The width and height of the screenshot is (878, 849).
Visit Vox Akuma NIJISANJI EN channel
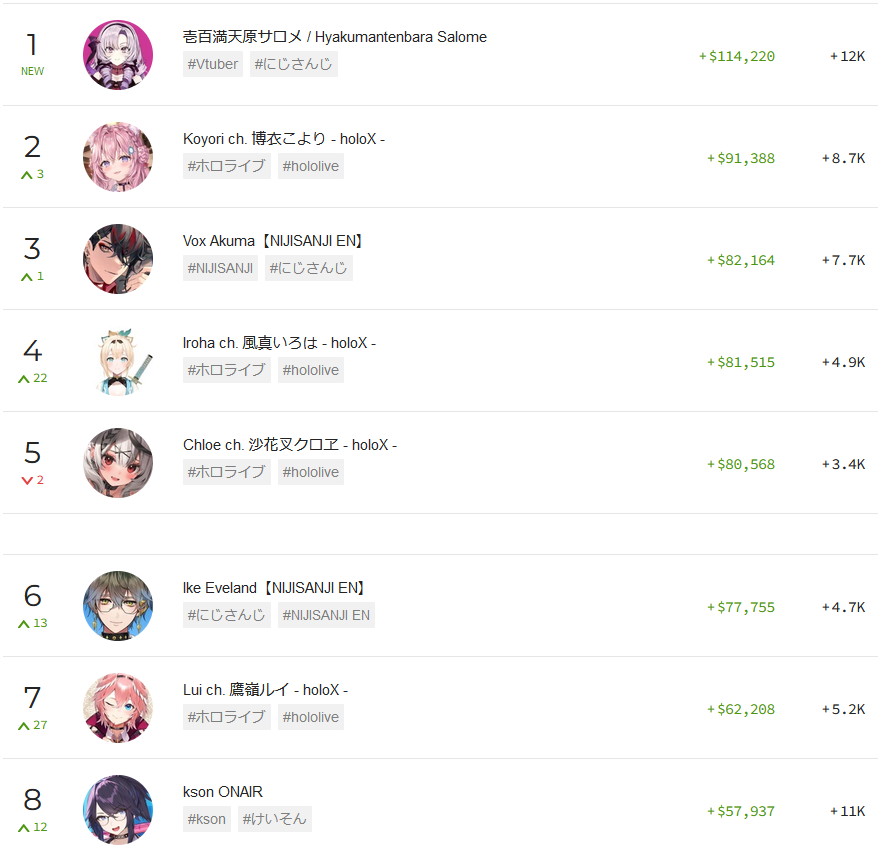pyautogui.click(x=274, y=241)
